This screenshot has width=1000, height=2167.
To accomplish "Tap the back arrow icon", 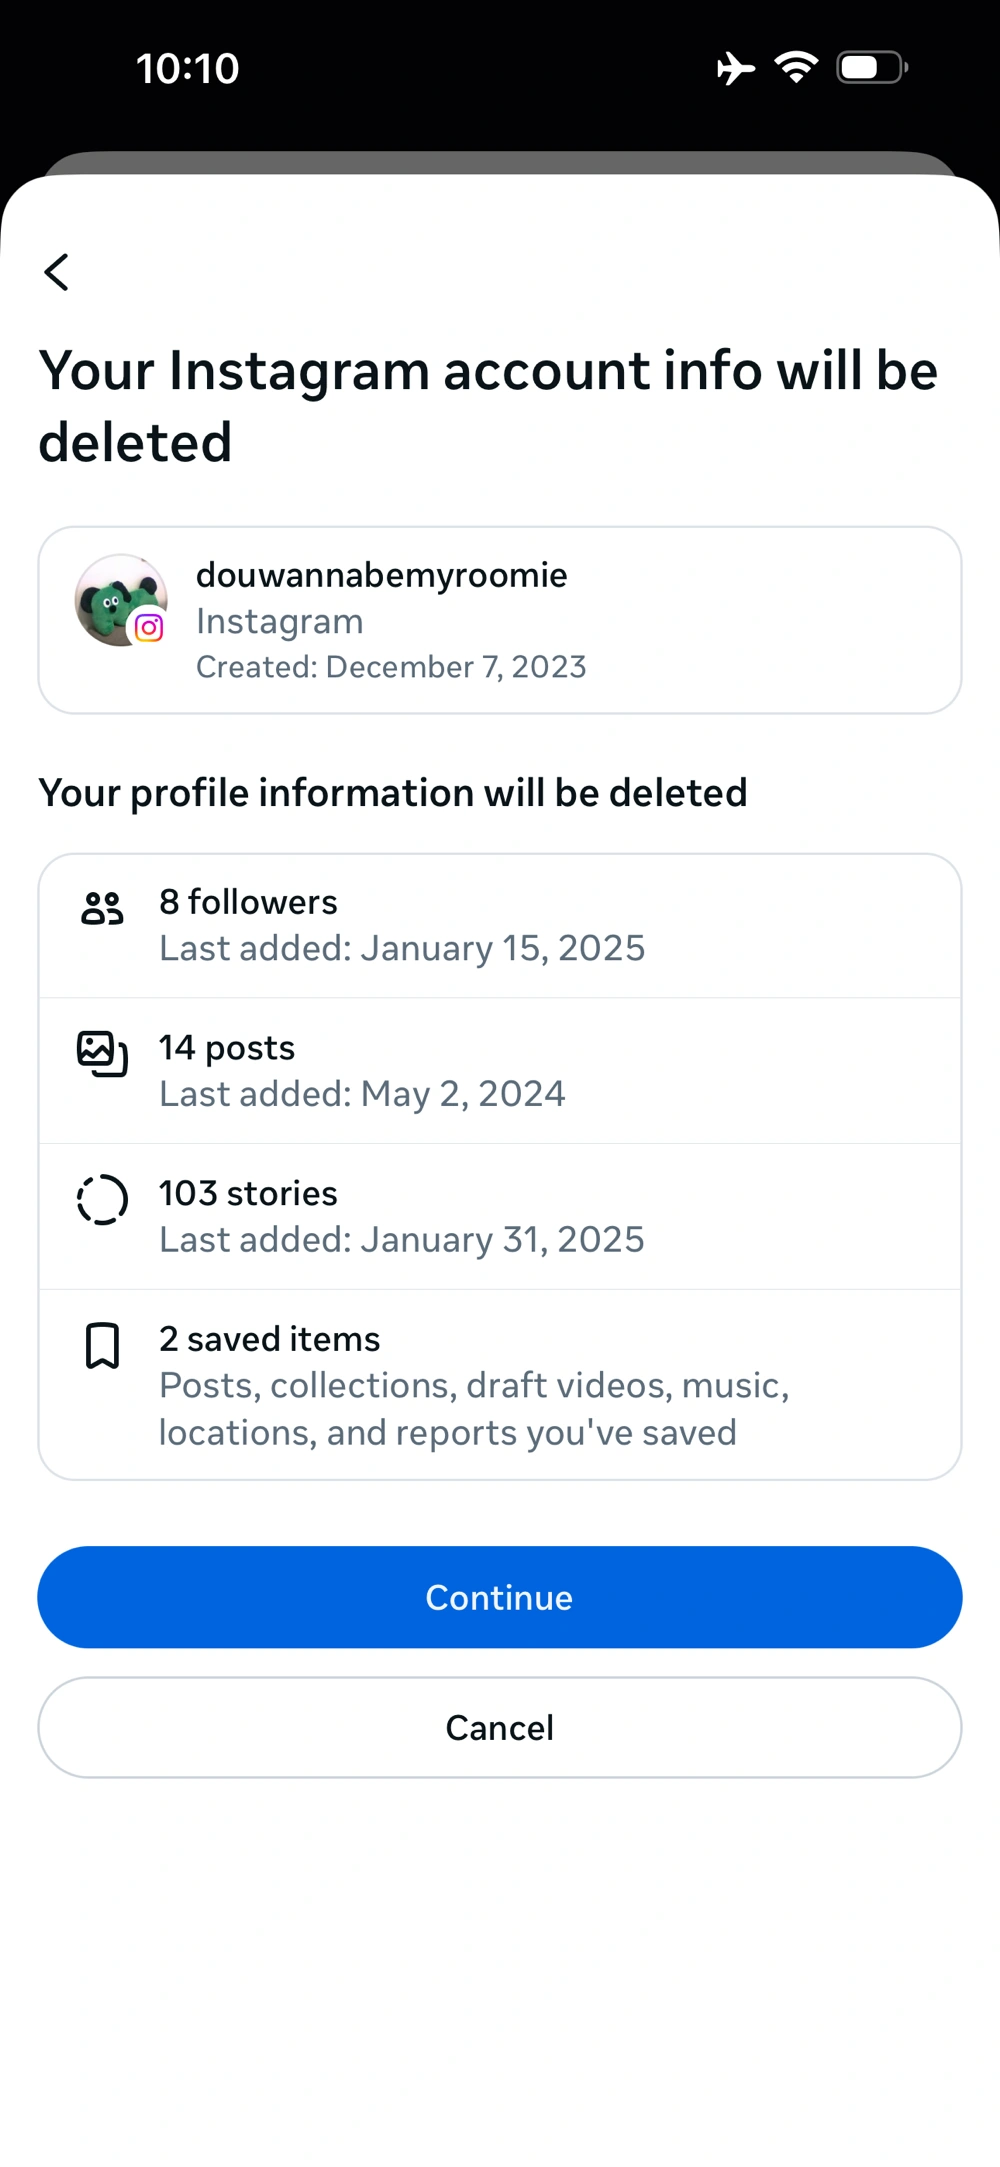I will 57,272.
